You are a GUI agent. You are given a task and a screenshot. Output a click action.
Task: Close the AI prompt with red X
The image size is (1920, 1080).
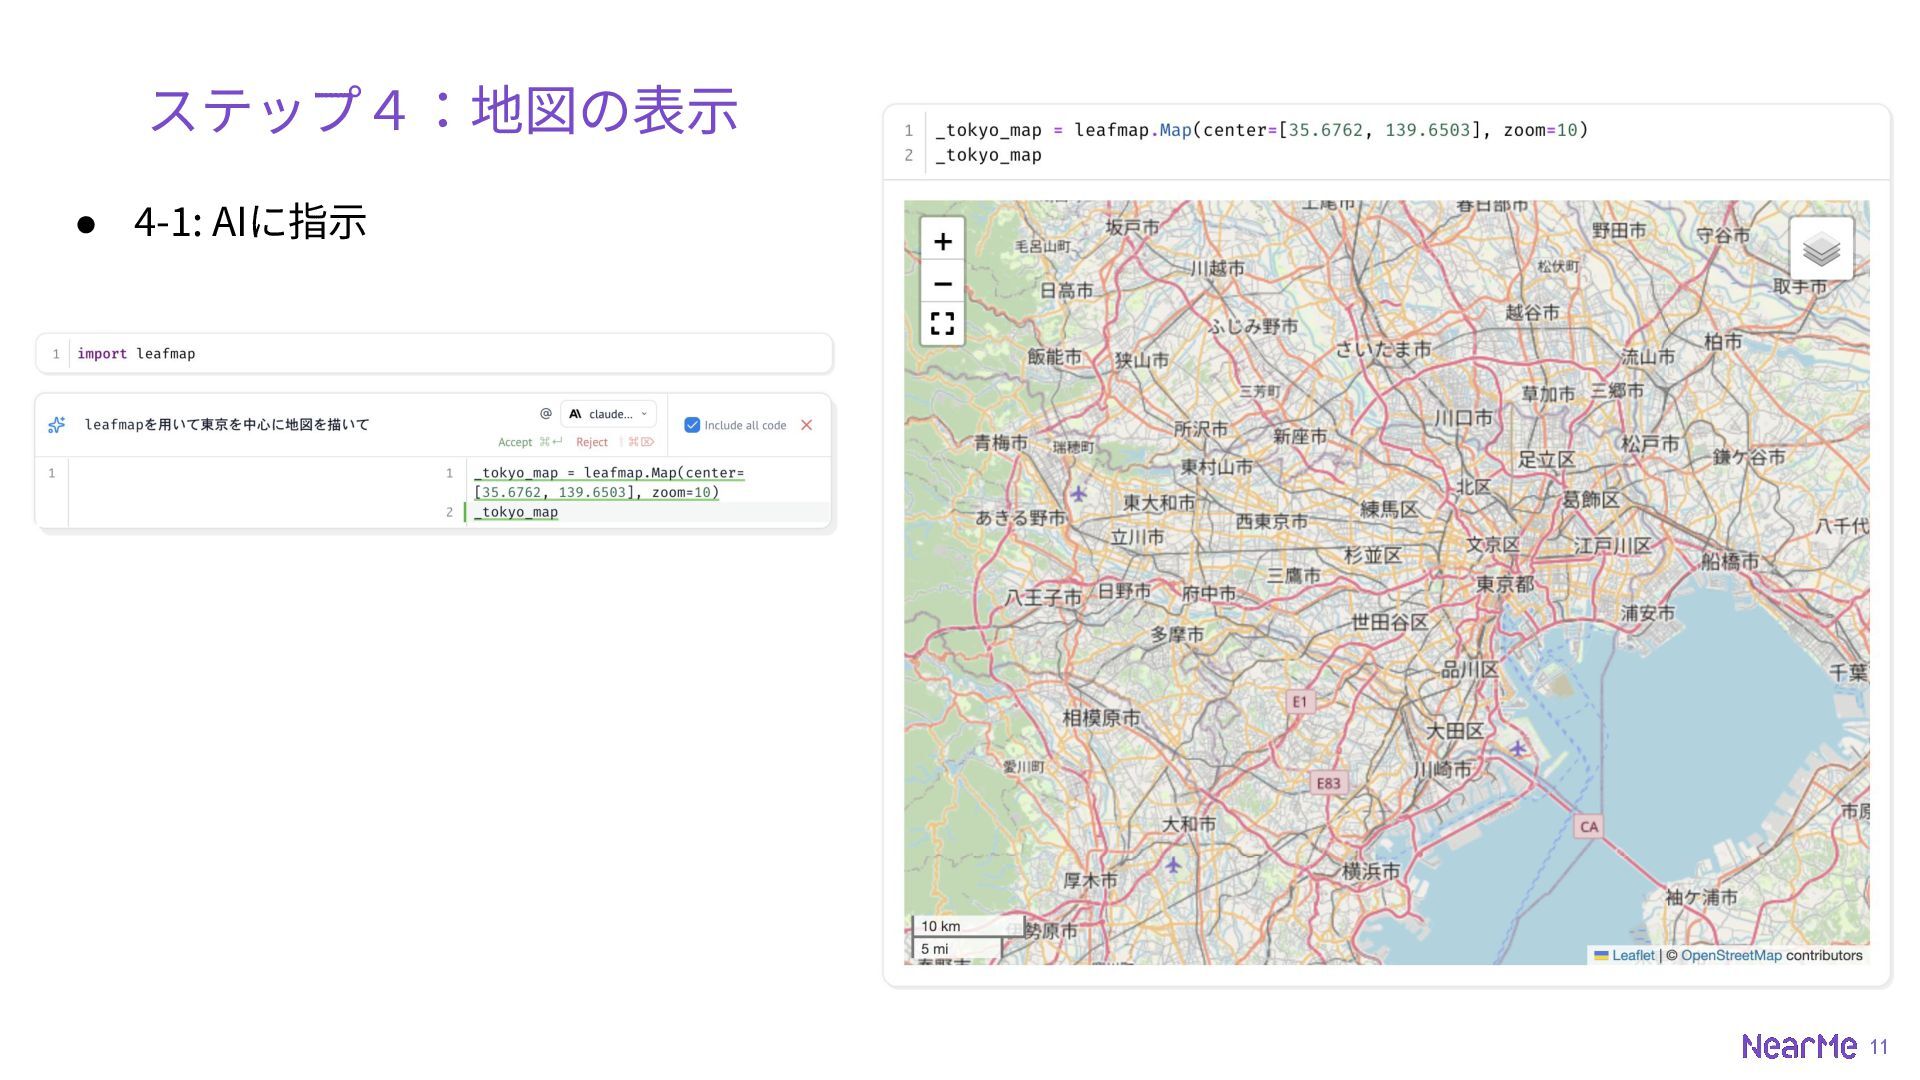[x=806, y=425]
